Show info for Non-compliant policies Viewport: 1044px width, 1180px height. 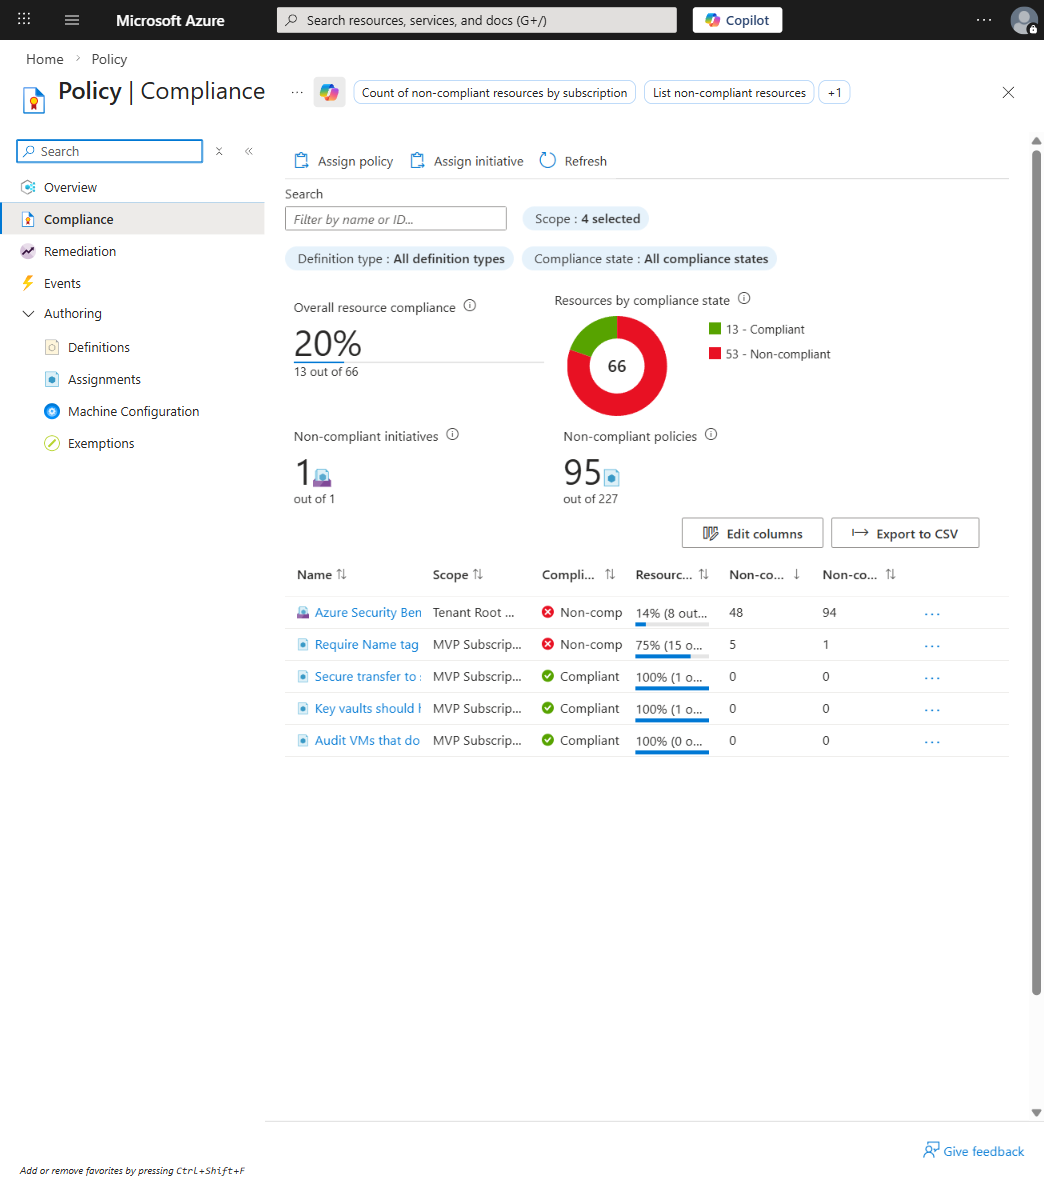711,434
